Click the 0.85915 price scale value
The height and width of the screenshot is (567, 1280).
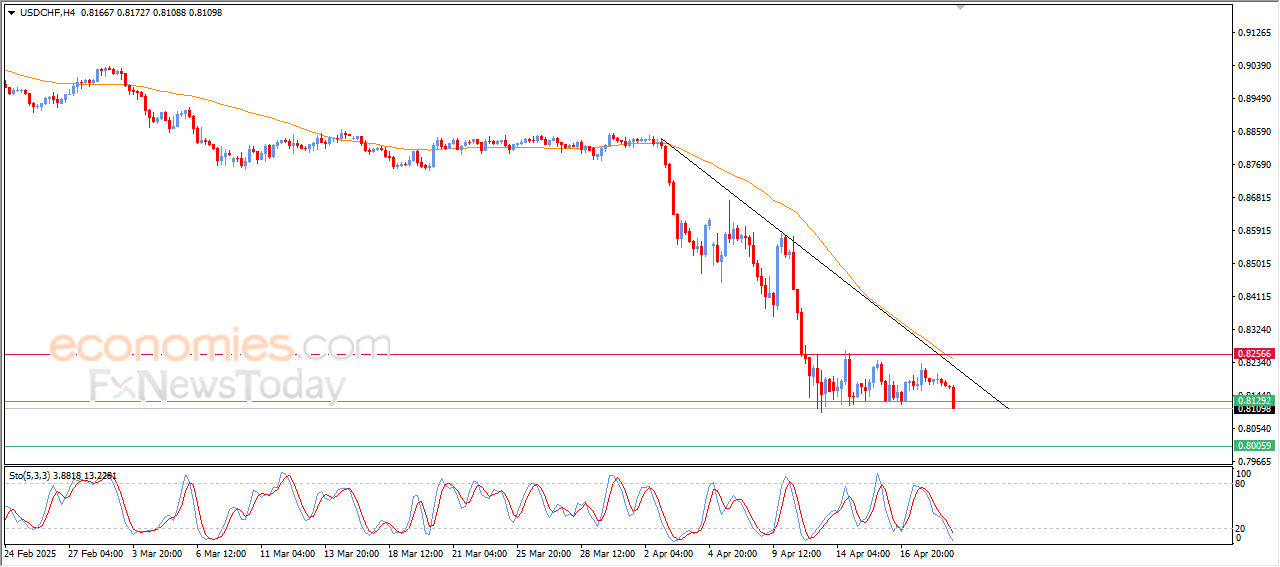click(1253, 231)
